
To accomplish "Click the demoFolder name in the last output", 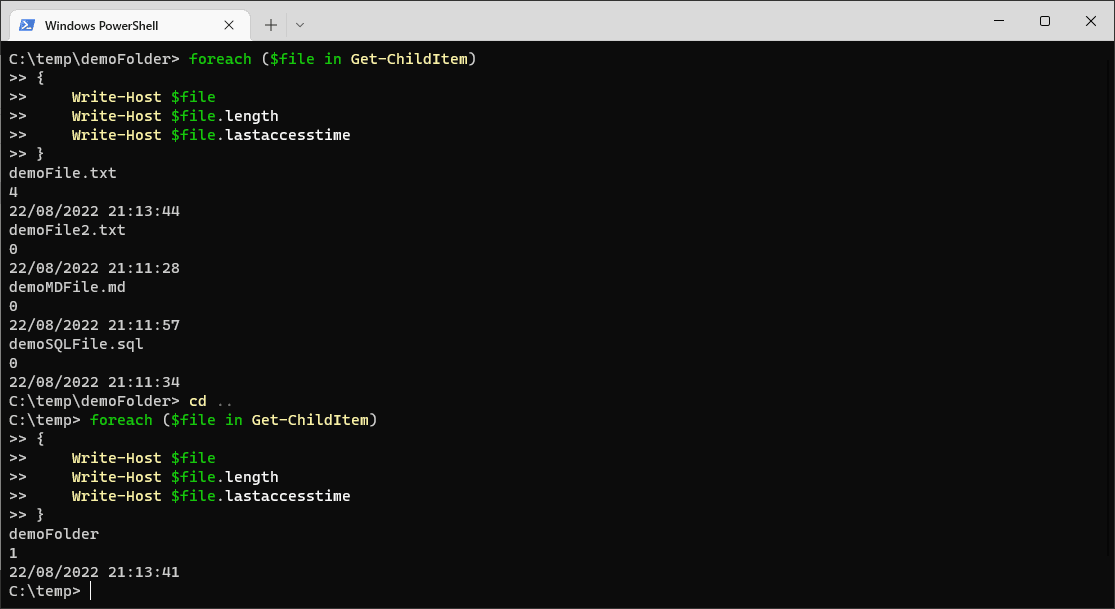I will coord(53,533).
